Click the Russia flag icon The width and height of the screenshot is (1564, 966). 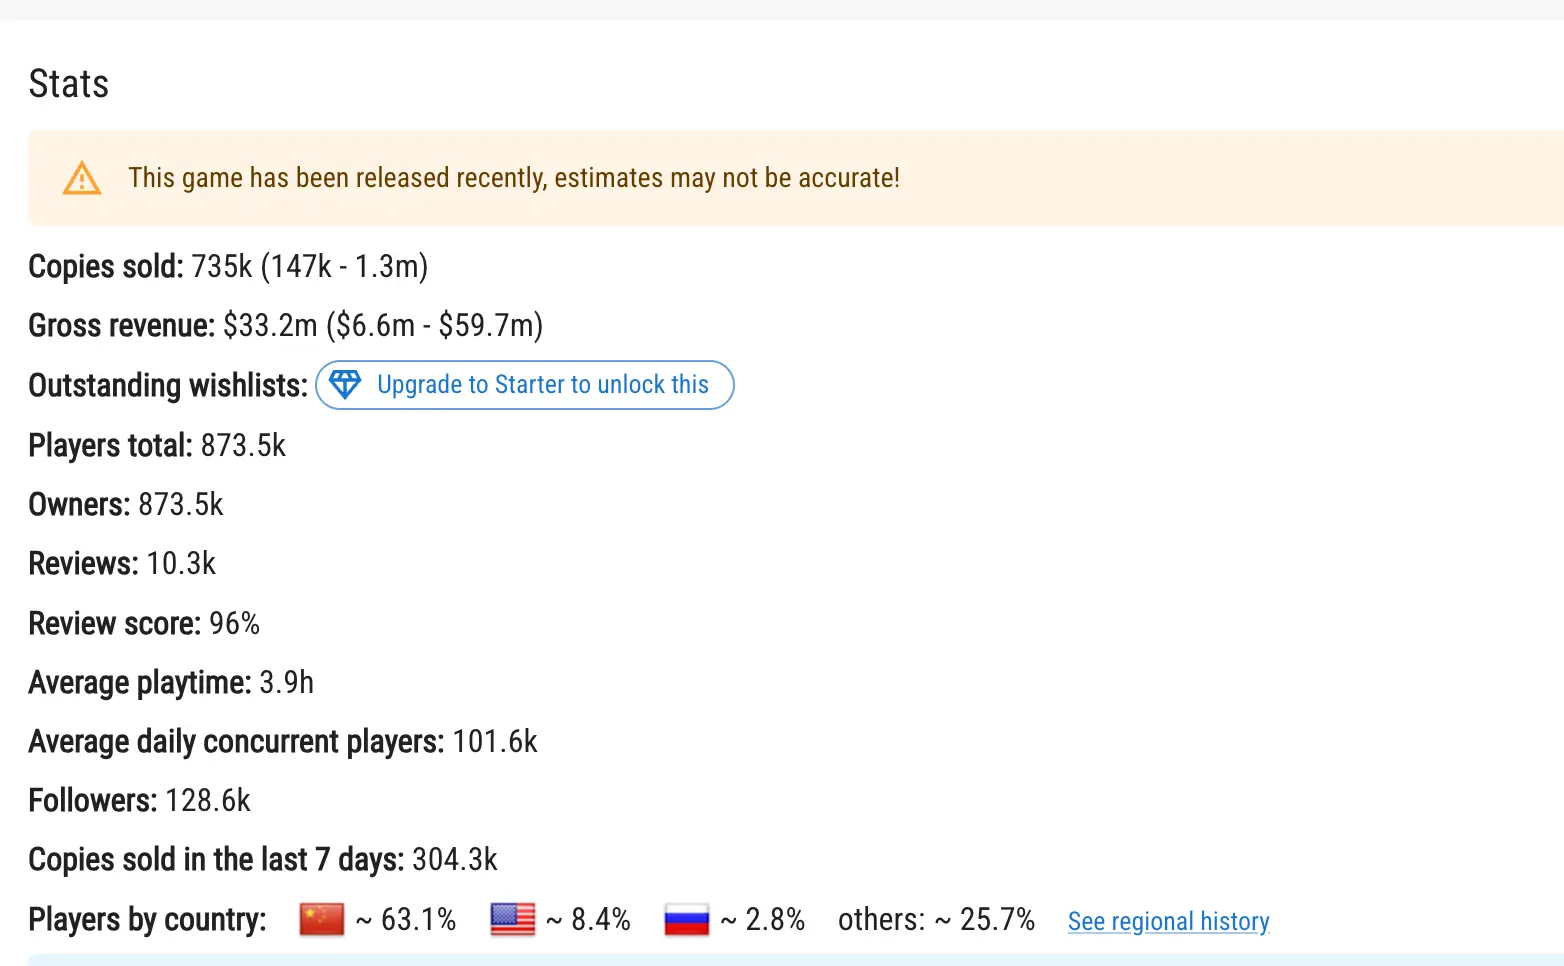pyautogui.click(x=687, y=919)
